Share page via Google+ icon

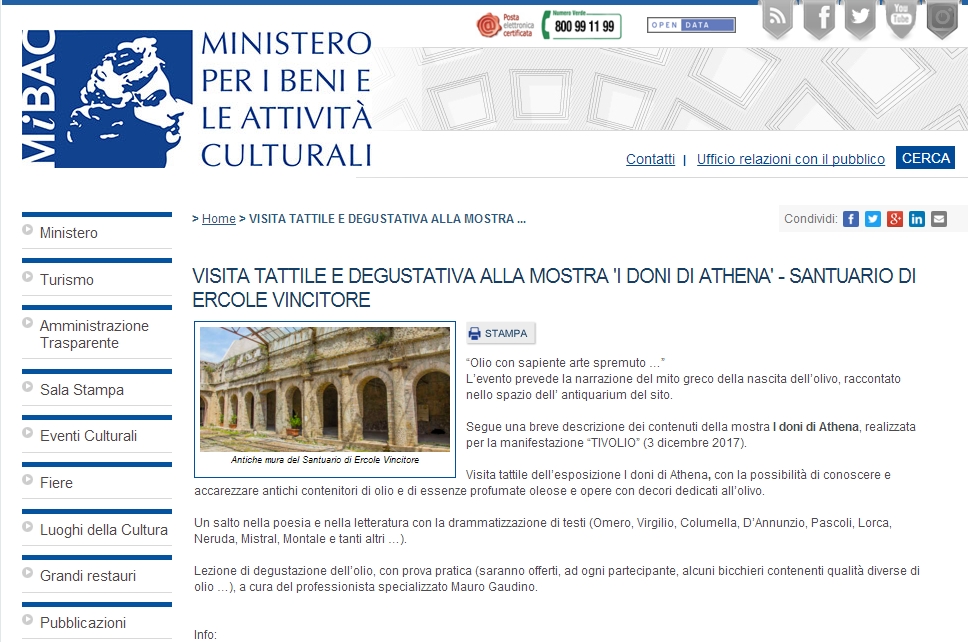[895, 219]
